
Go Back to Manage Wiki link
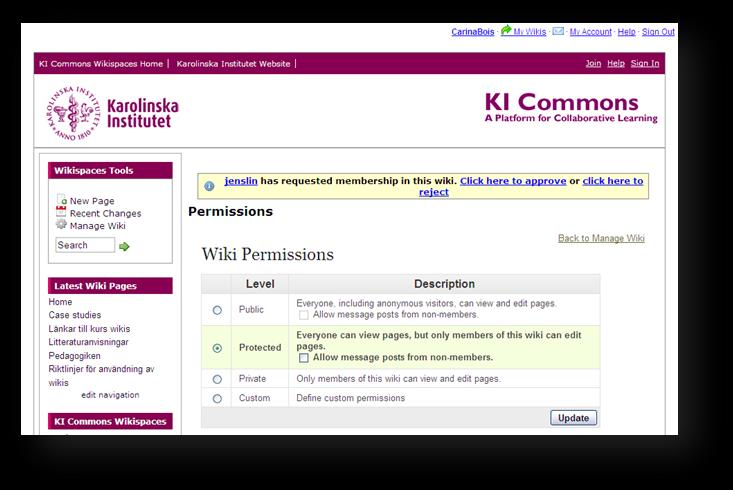pyautogui.click(x=601, y=238)
